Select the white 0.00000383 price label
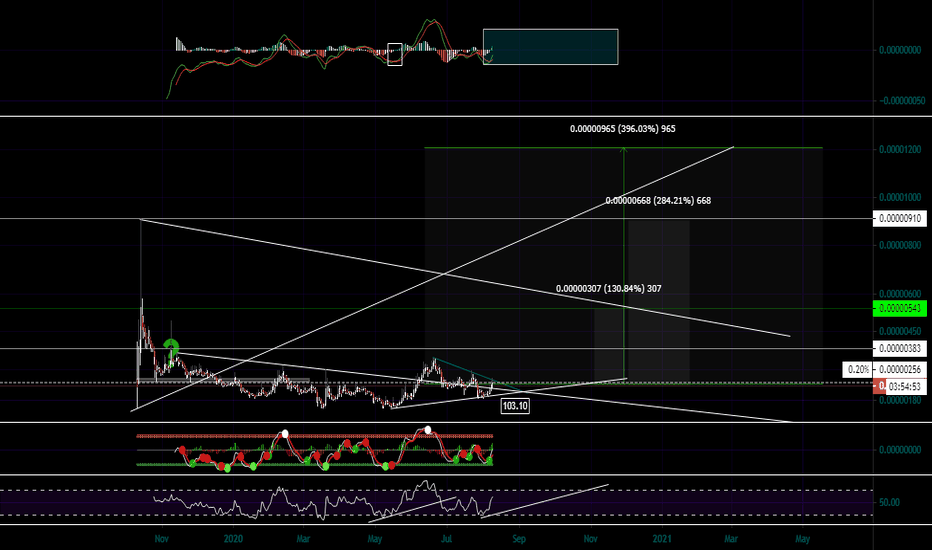This screenshot has height=550, width=932. pos(900,348)
